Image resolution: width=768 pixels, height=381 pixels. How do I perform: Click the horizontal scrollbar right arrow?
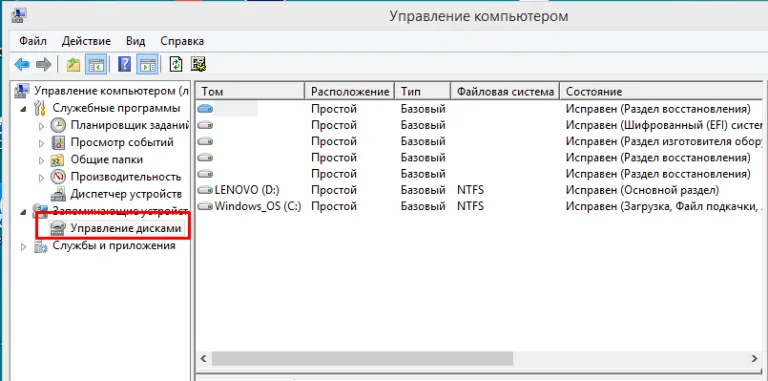coord(755,358)
